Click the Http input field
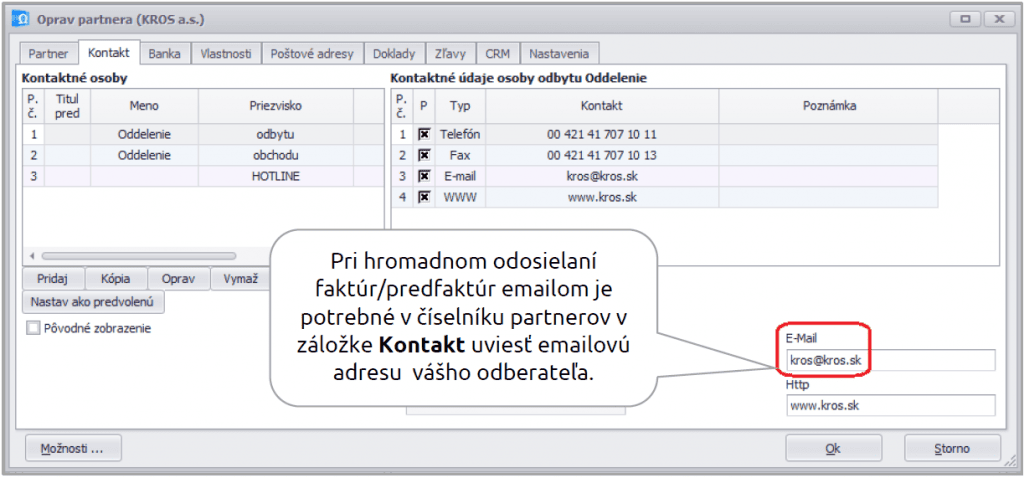The width and height of the screenshot is (1024, 478). [890, 405]
